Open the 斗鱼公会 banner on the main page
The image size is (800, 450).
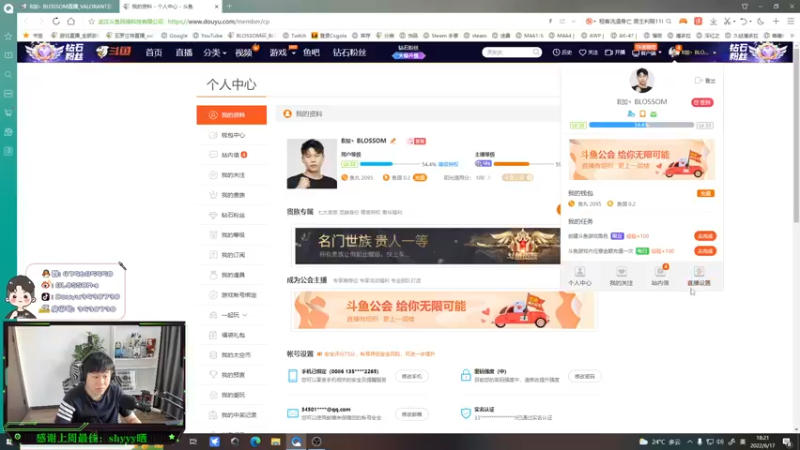pos(444,310)
